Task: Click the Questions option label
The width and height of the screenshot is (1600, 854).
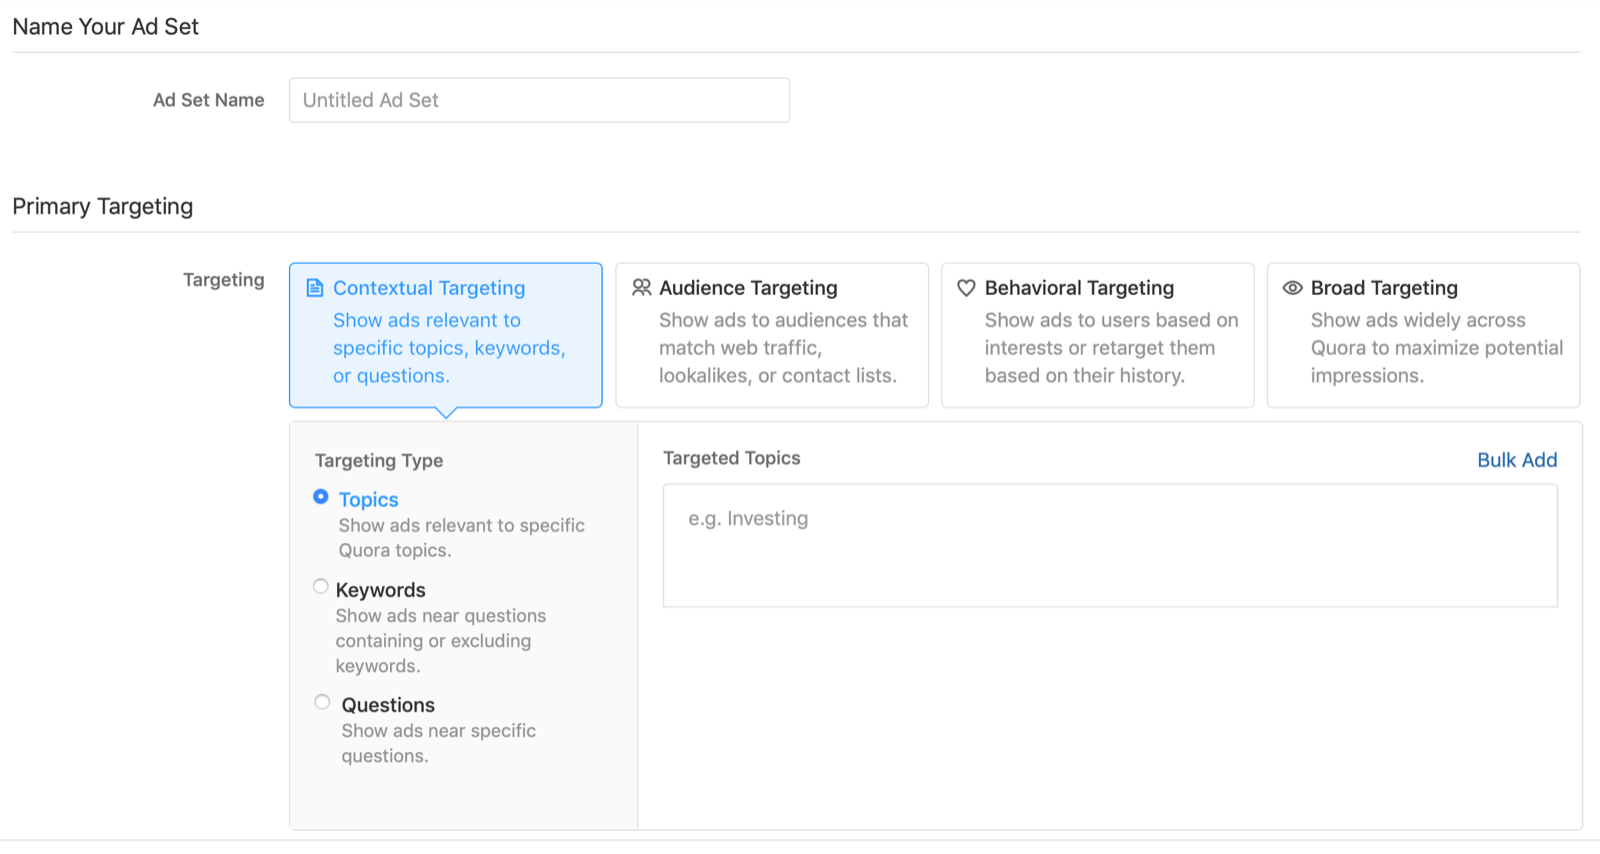Action: coord(388,705)
